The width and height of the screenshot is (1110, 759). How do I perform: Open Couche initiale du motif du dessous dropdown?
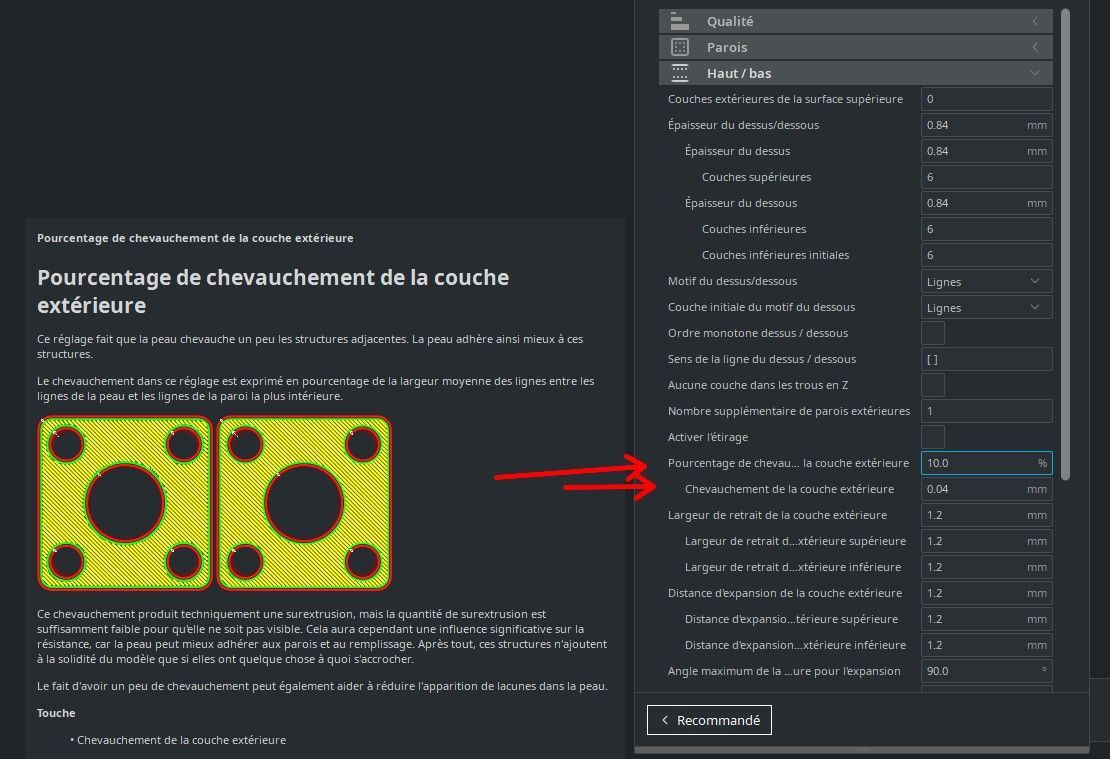click(986, 307)
